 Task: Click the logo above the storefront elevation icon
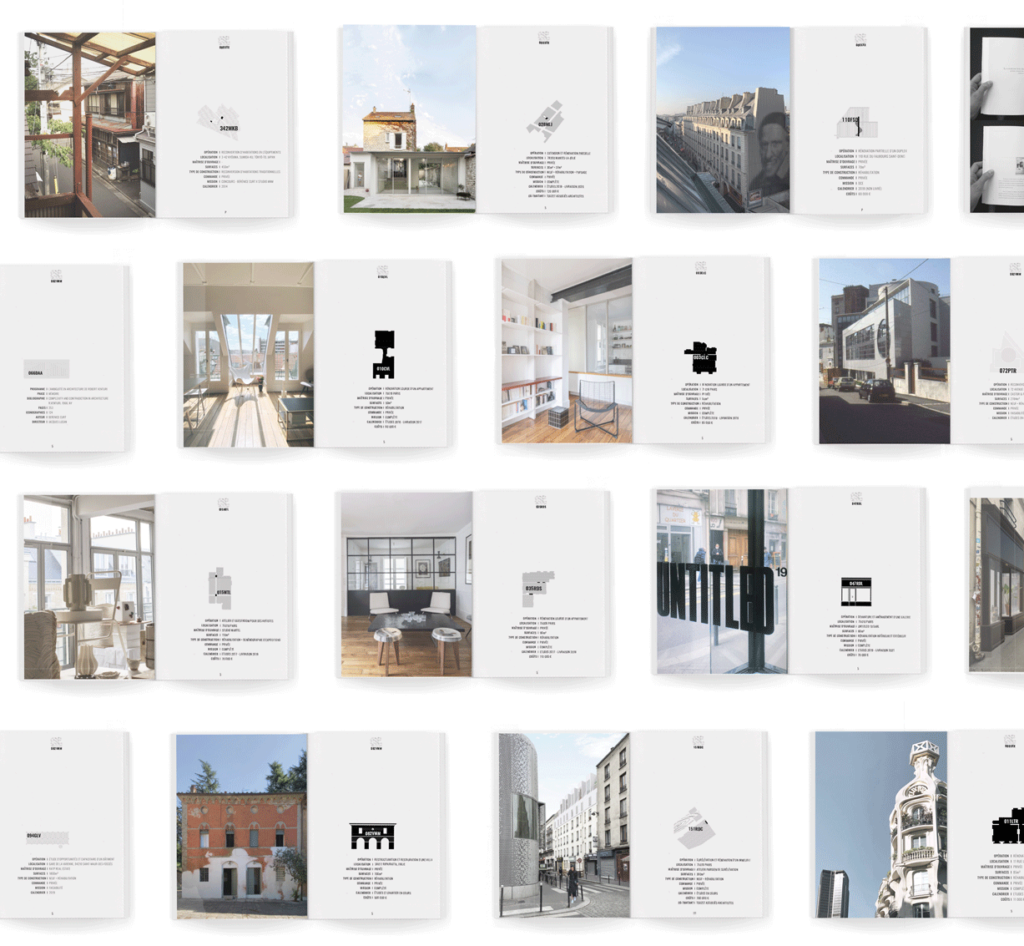pos(857,499)
